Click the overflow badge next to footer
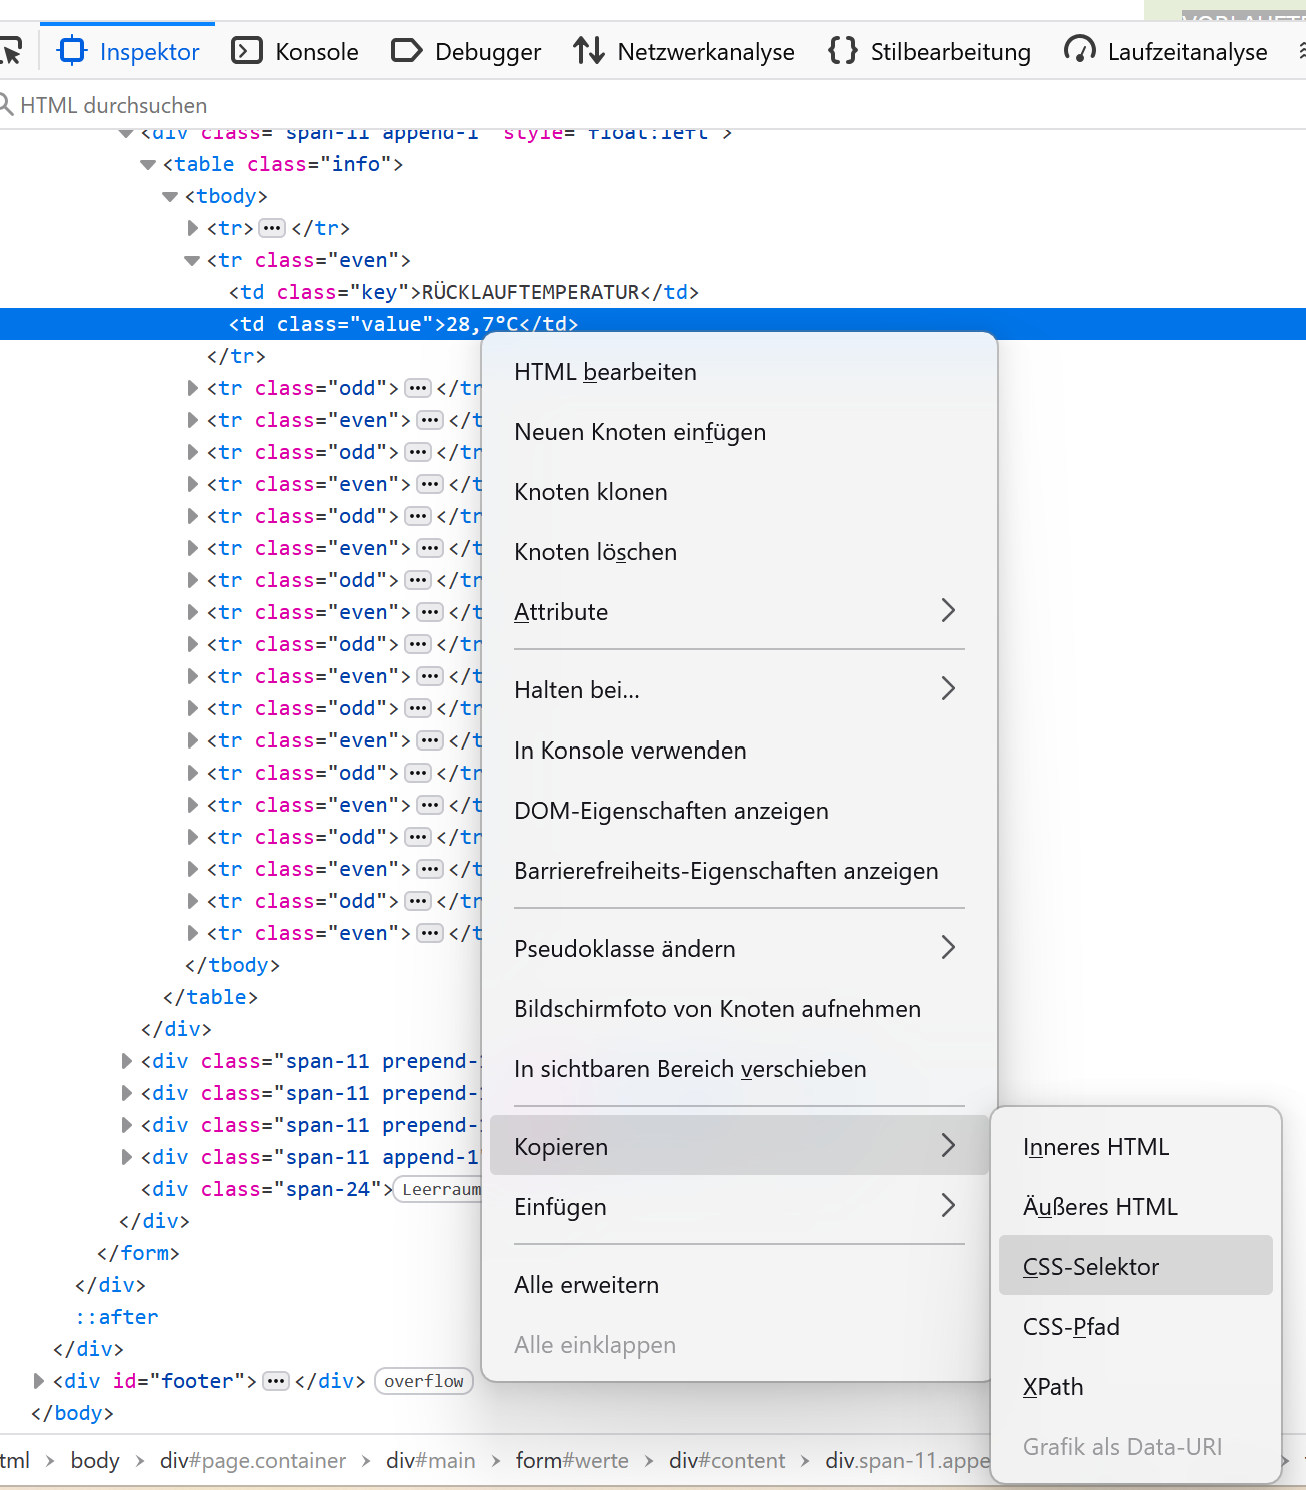 424,1381
